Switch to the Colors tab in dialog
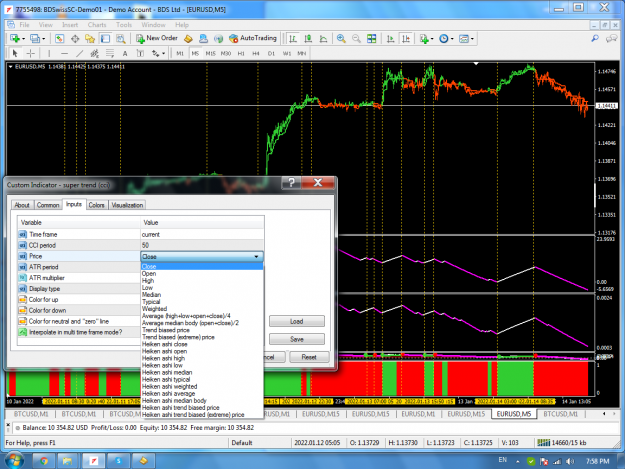Screen dimensions: 625x469 click(96, 205)
